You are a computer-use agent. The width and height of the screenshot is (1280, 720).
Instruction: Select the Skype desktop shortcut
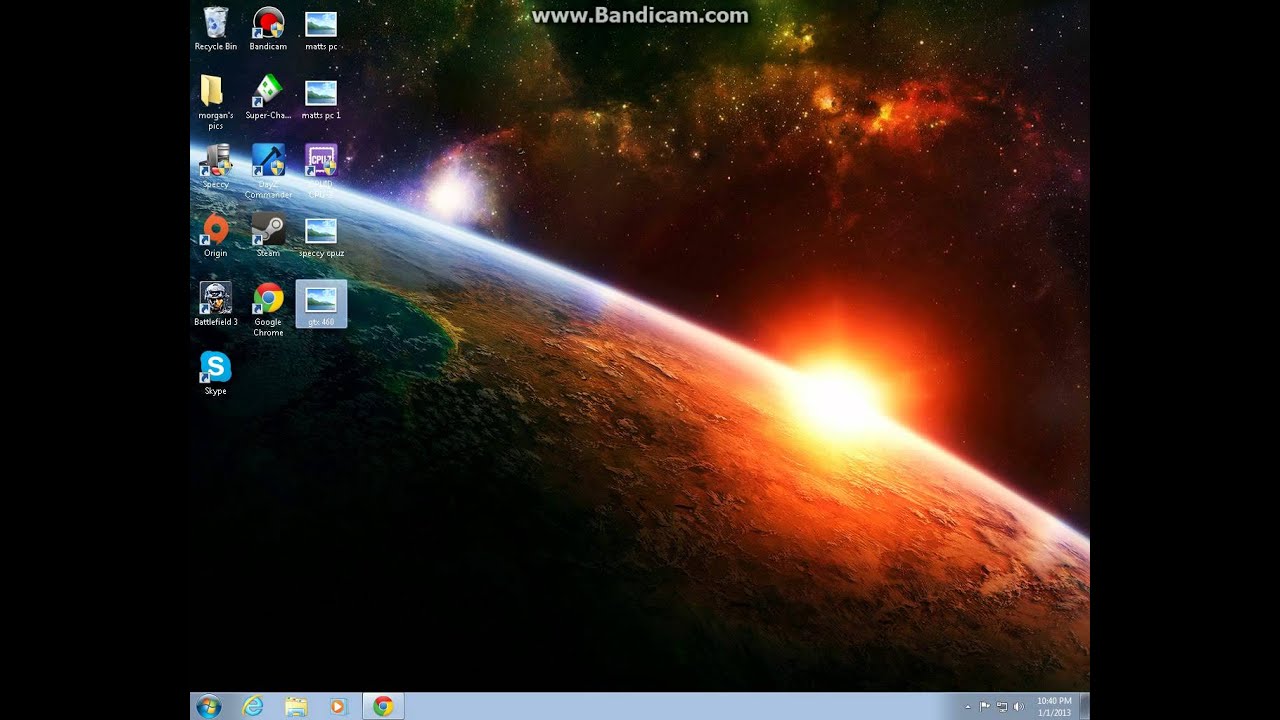pos(215,374)
